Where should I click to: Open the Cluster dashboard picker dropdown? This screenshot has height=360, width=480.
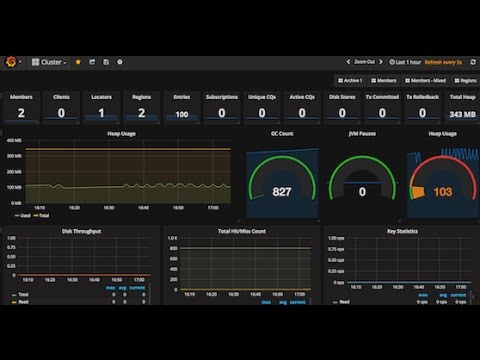coord(49,62)
